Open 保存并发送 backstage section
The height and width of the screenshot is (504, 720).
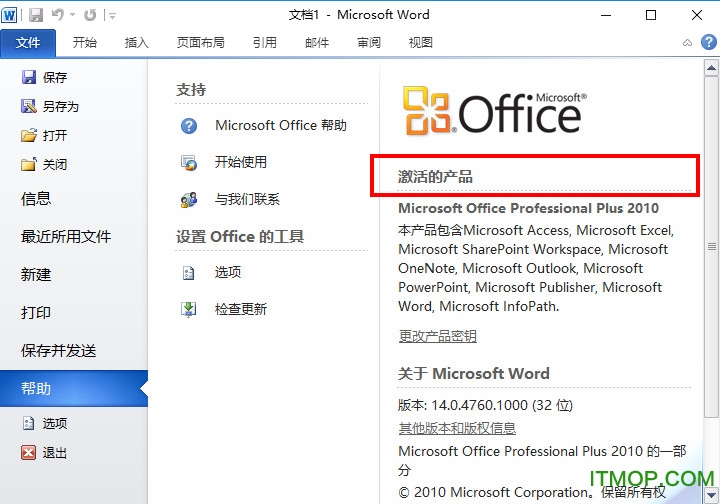click(58, 351)
